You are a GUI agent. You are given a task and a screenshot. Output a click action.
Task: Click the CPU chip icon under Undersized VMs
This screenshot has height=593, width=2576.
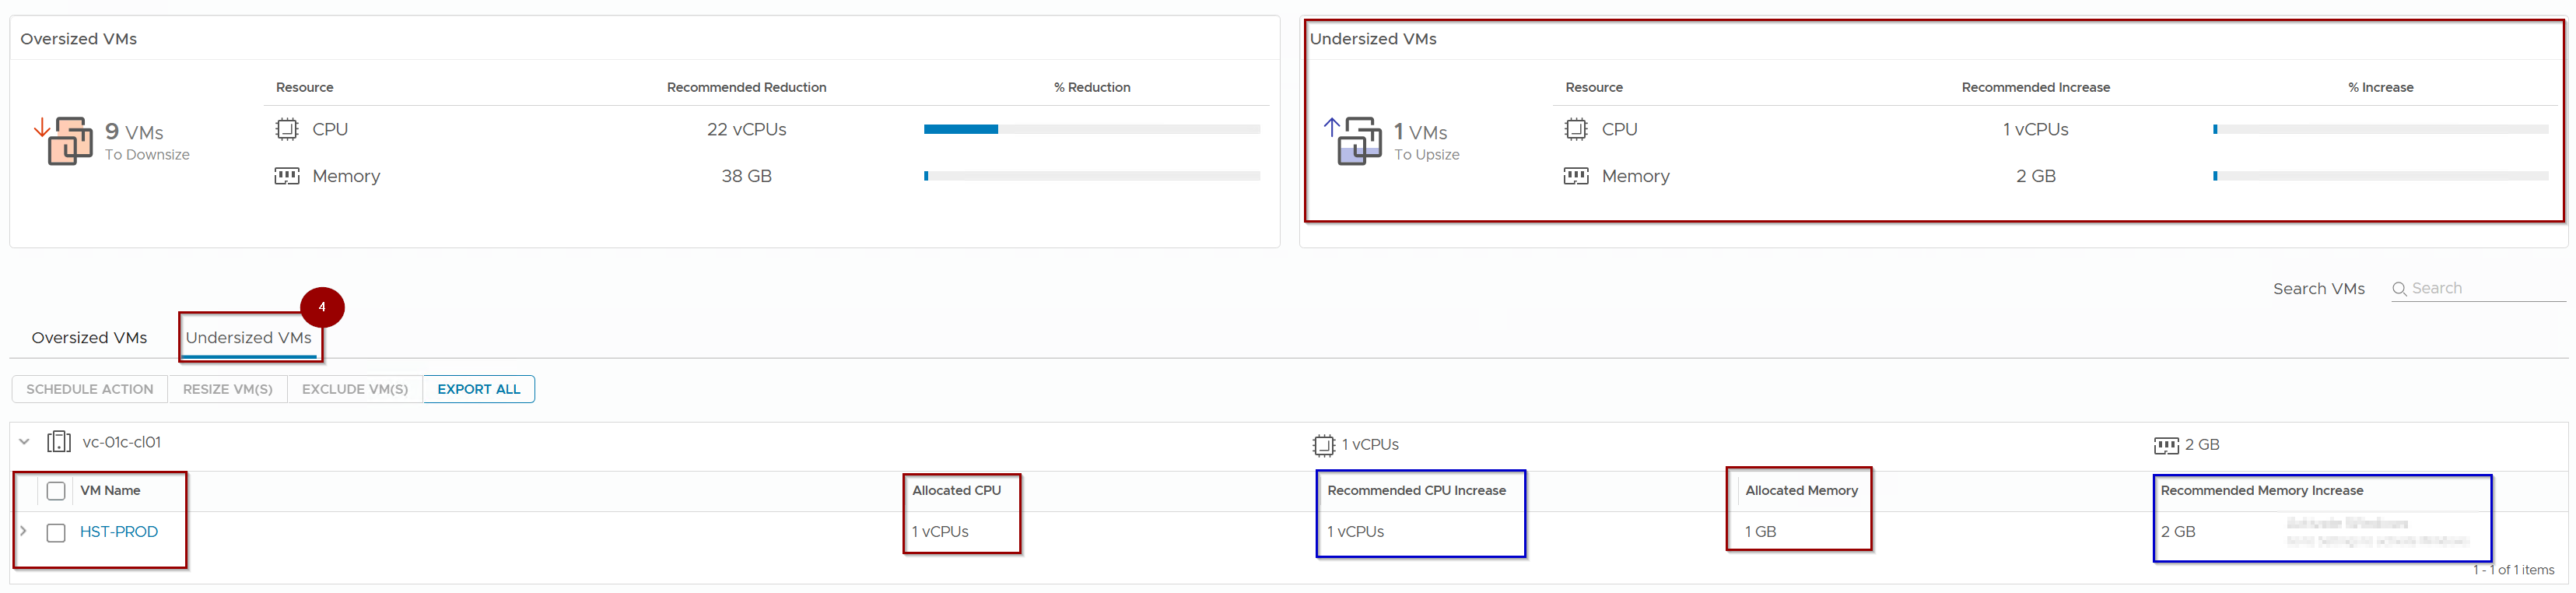pos(1576,129)
